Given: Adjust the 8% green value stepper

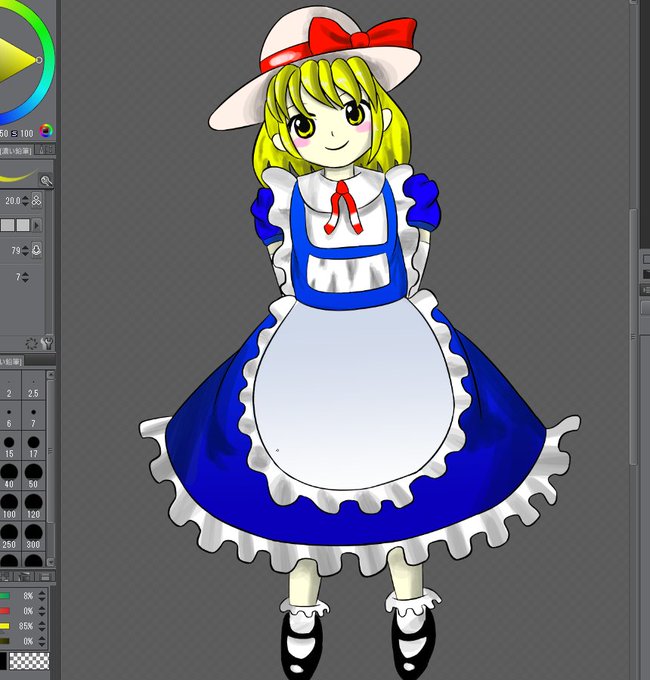Looking at the screenshot, I should tap(42, 596).
